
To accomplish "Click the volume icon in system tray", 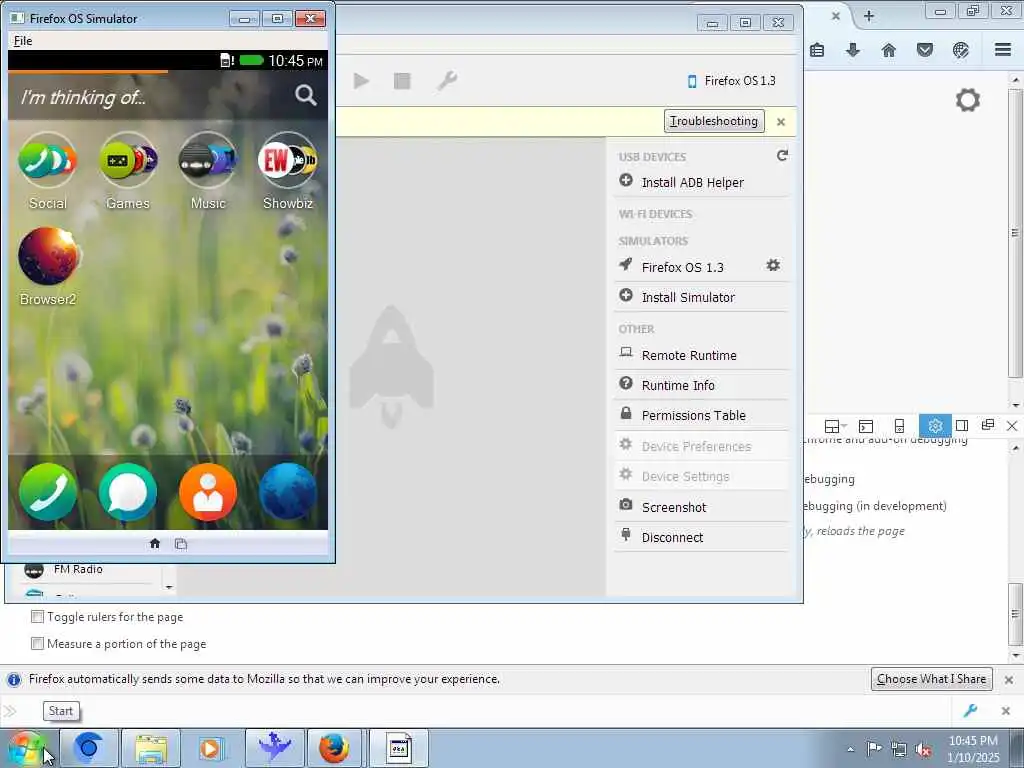I will click(x=923, y=749).
